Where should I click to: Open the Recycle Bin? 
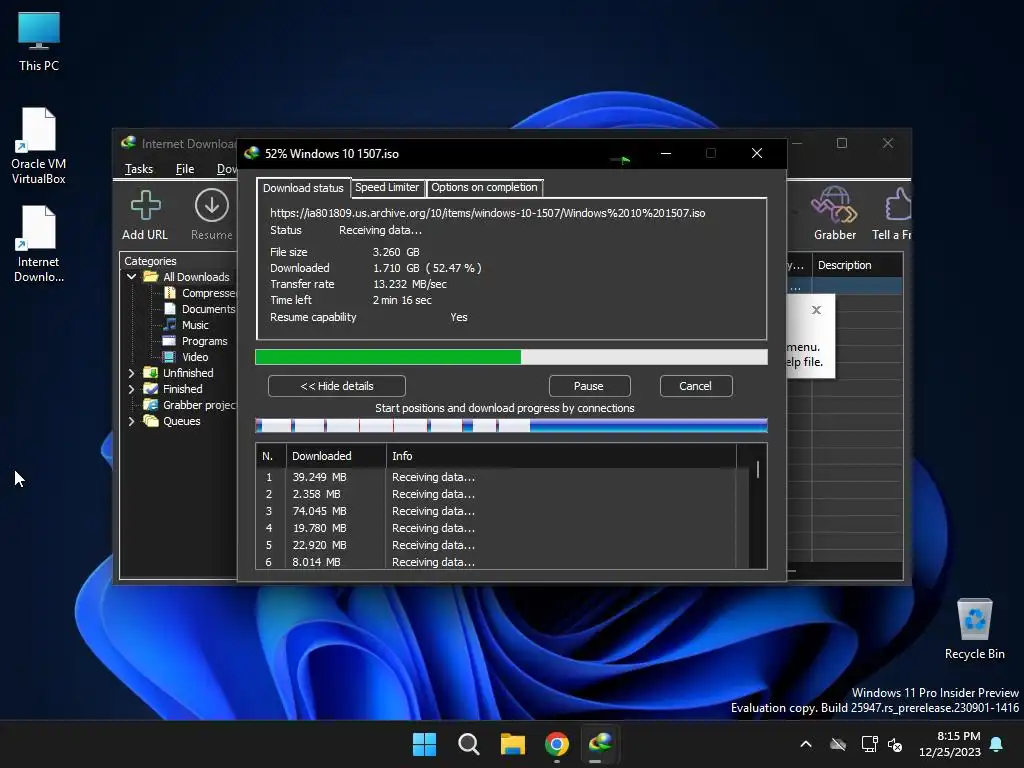974,628
